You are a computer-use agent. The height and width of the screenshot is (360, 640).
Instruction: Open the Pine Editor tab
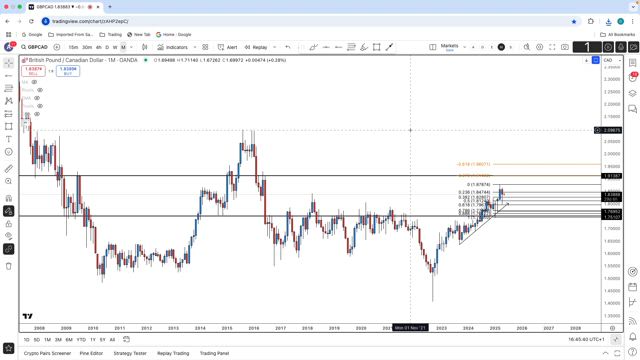click(x=91, y=353)
